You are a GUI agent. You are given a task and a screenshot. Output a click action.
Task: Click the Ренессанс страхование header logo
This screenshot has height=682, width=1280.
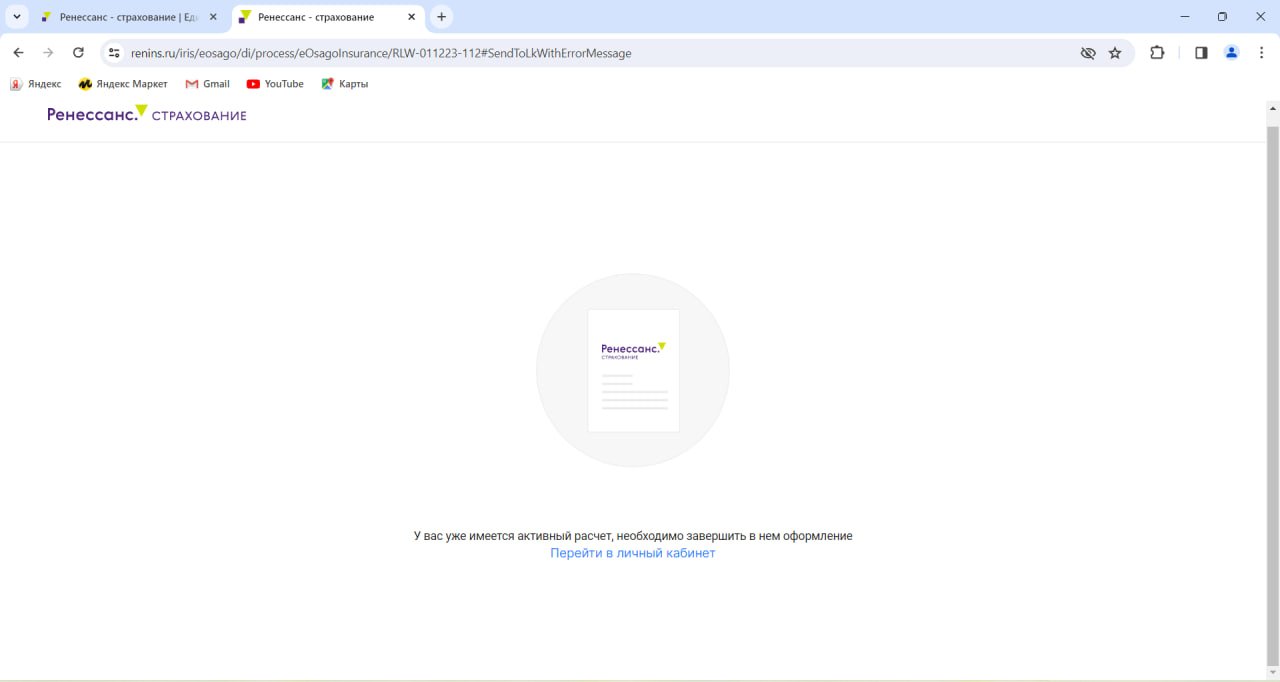(x=147, y=114)
